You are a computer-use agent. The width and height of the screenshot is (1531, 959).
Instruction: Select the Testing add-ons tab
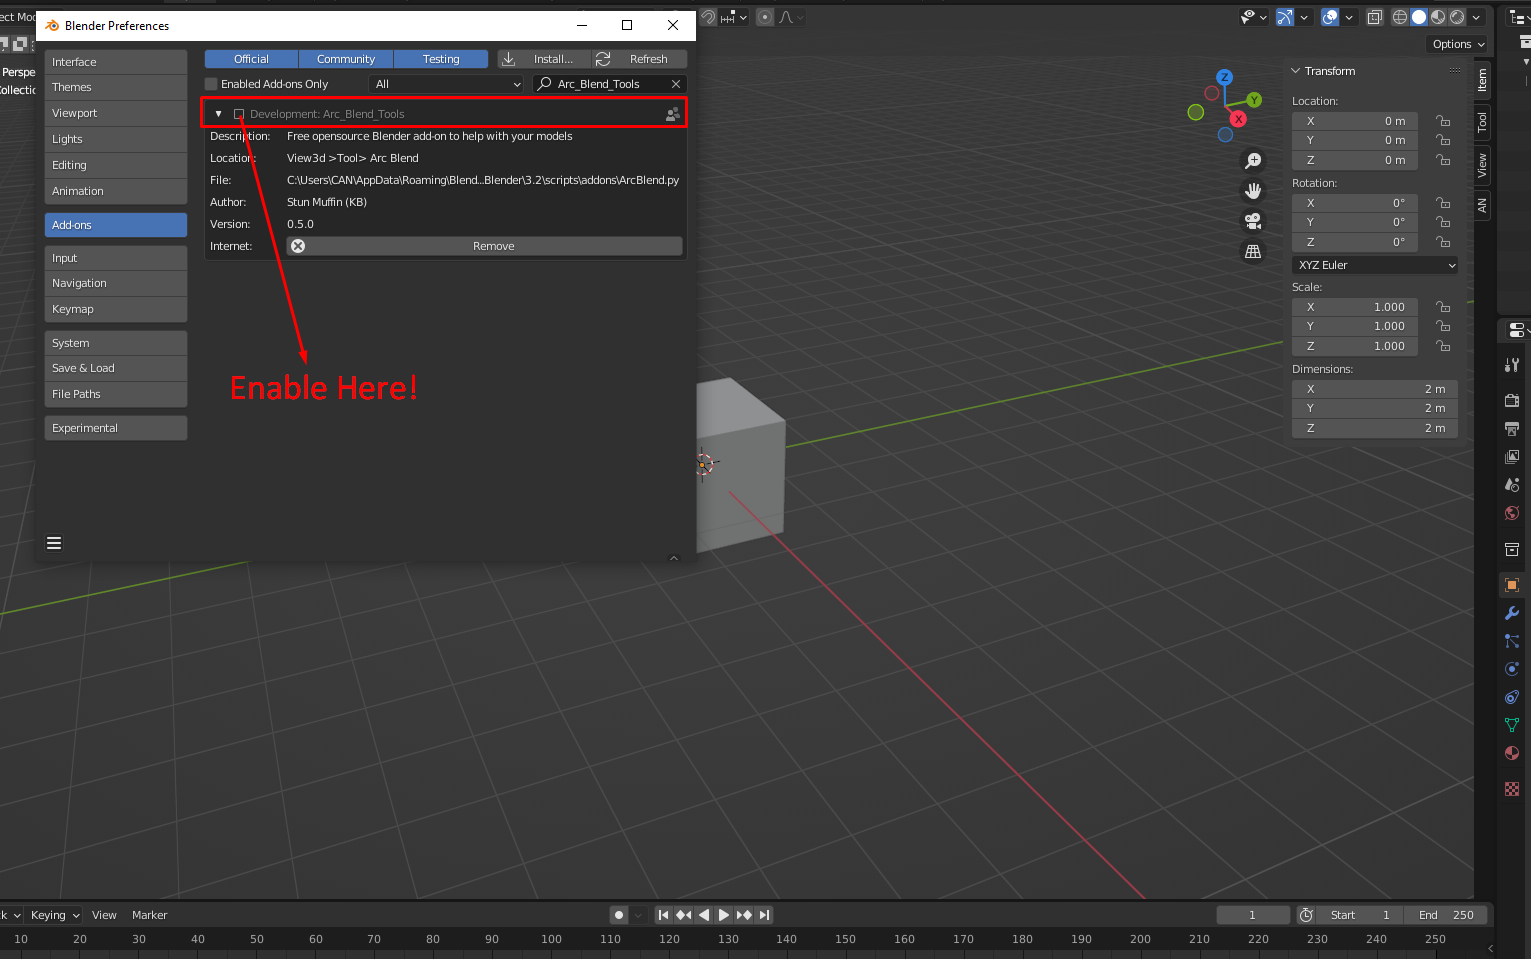(441, 58)
